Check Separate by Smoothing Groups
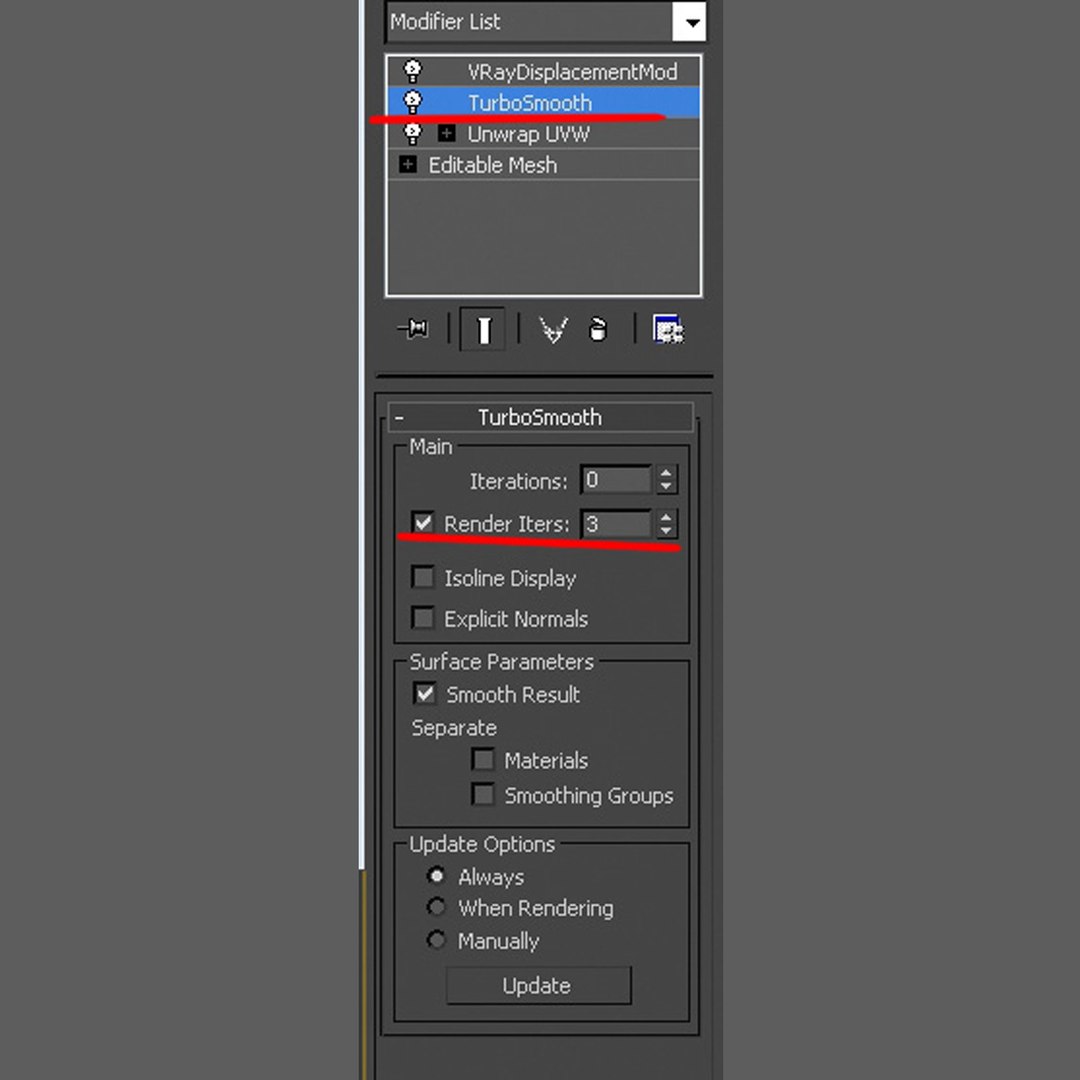Screen dimensions: 1080x1080 (x=483, y=794)
